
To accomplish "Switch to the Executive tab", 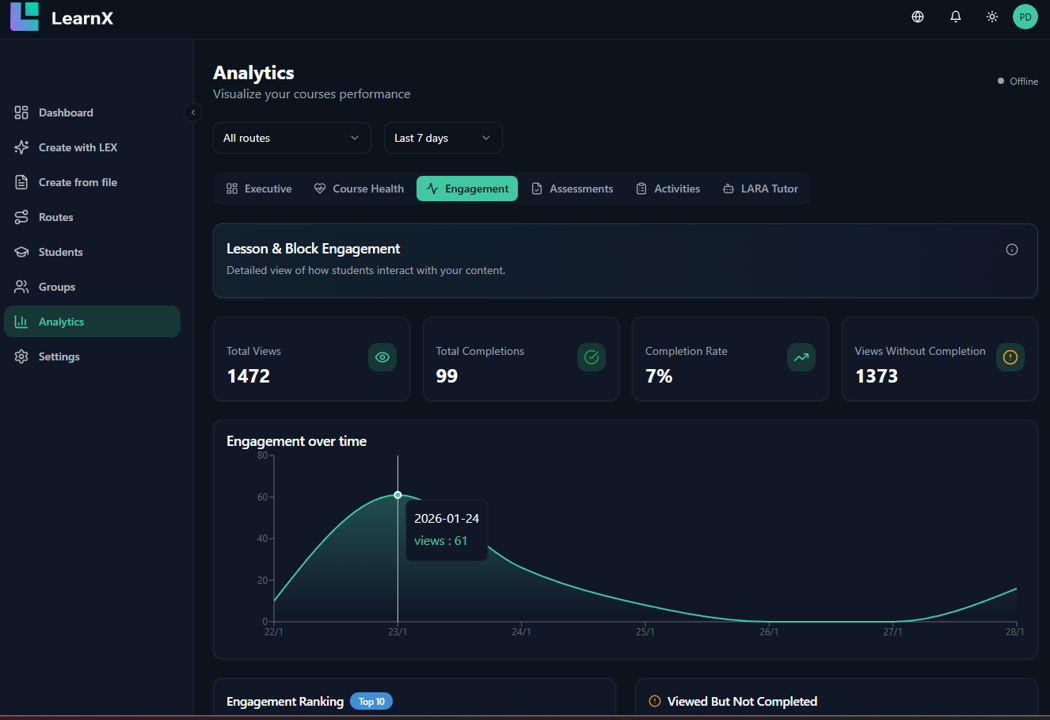I will (x=259, y=189).
